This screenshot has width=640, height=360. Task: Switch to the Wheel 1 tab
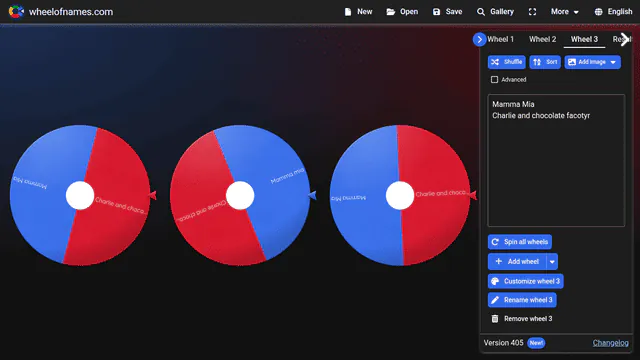coord(500,39)
